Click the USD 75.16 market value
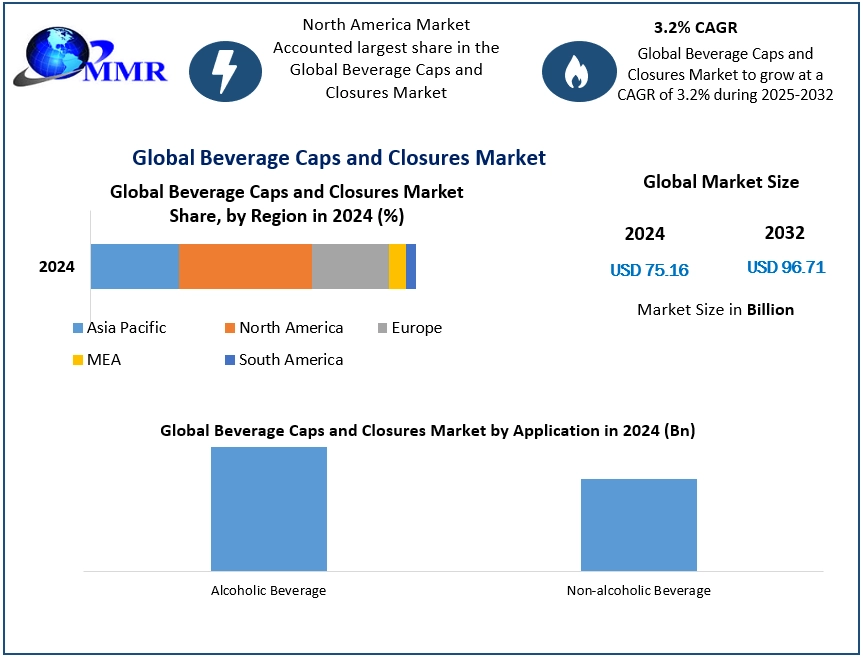 649,270
